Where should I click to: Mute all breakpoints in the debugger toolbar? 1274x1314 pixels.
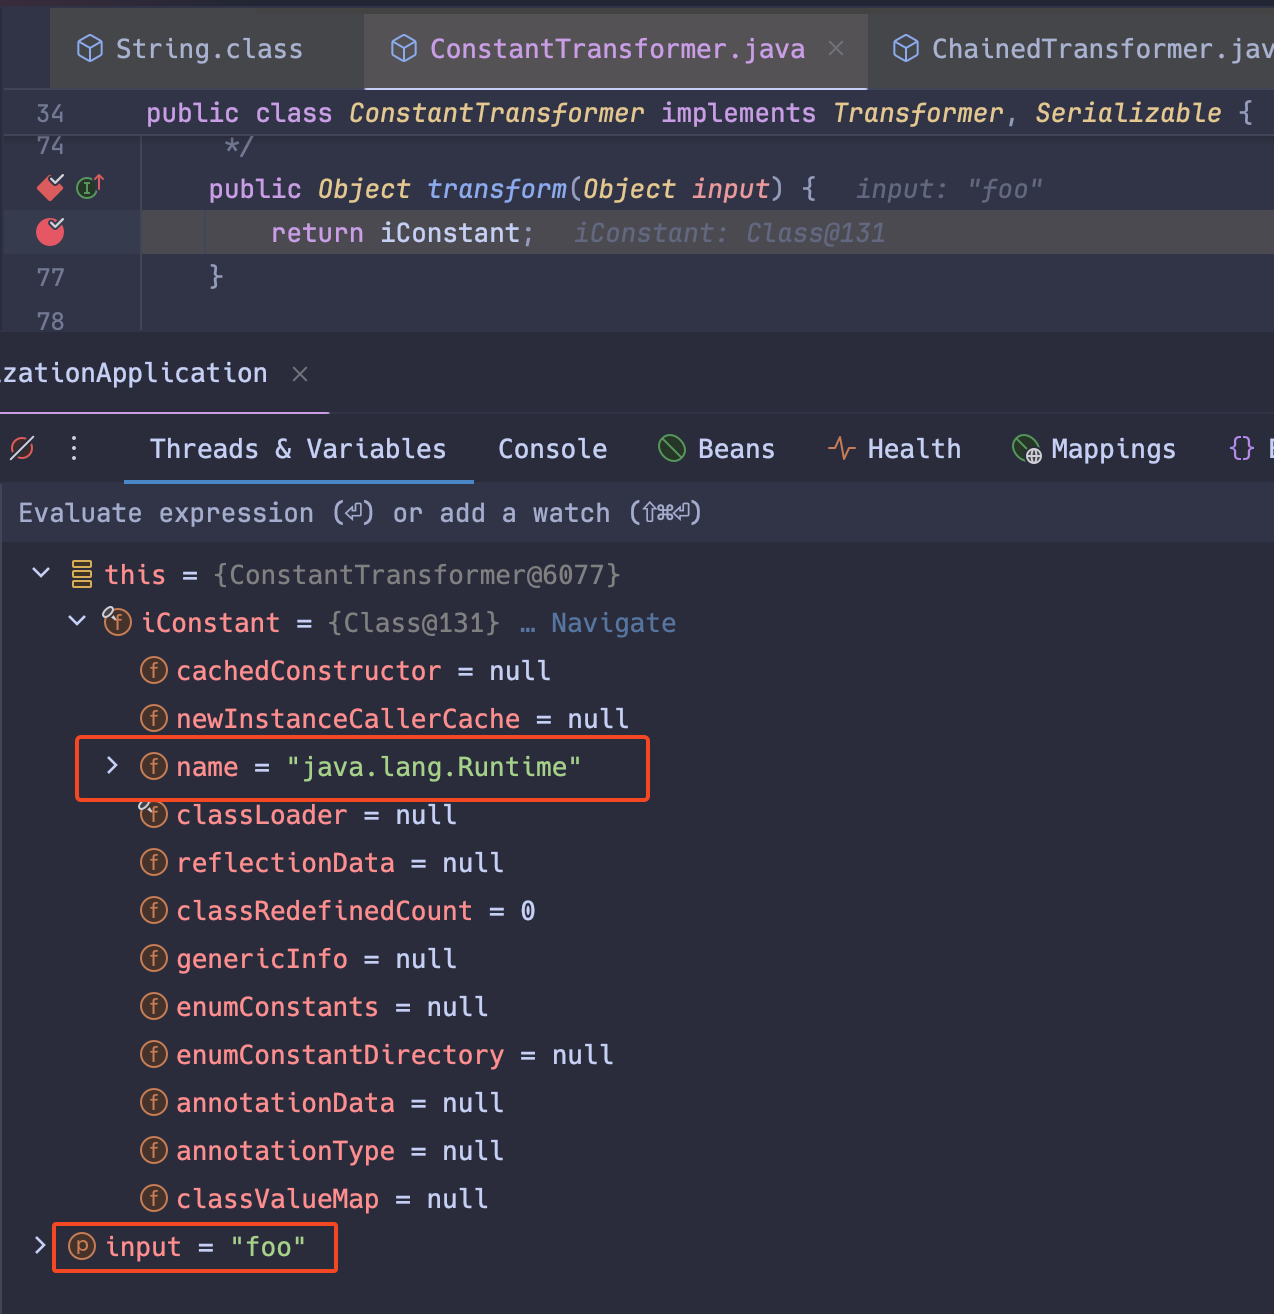[x=22, y=449]
